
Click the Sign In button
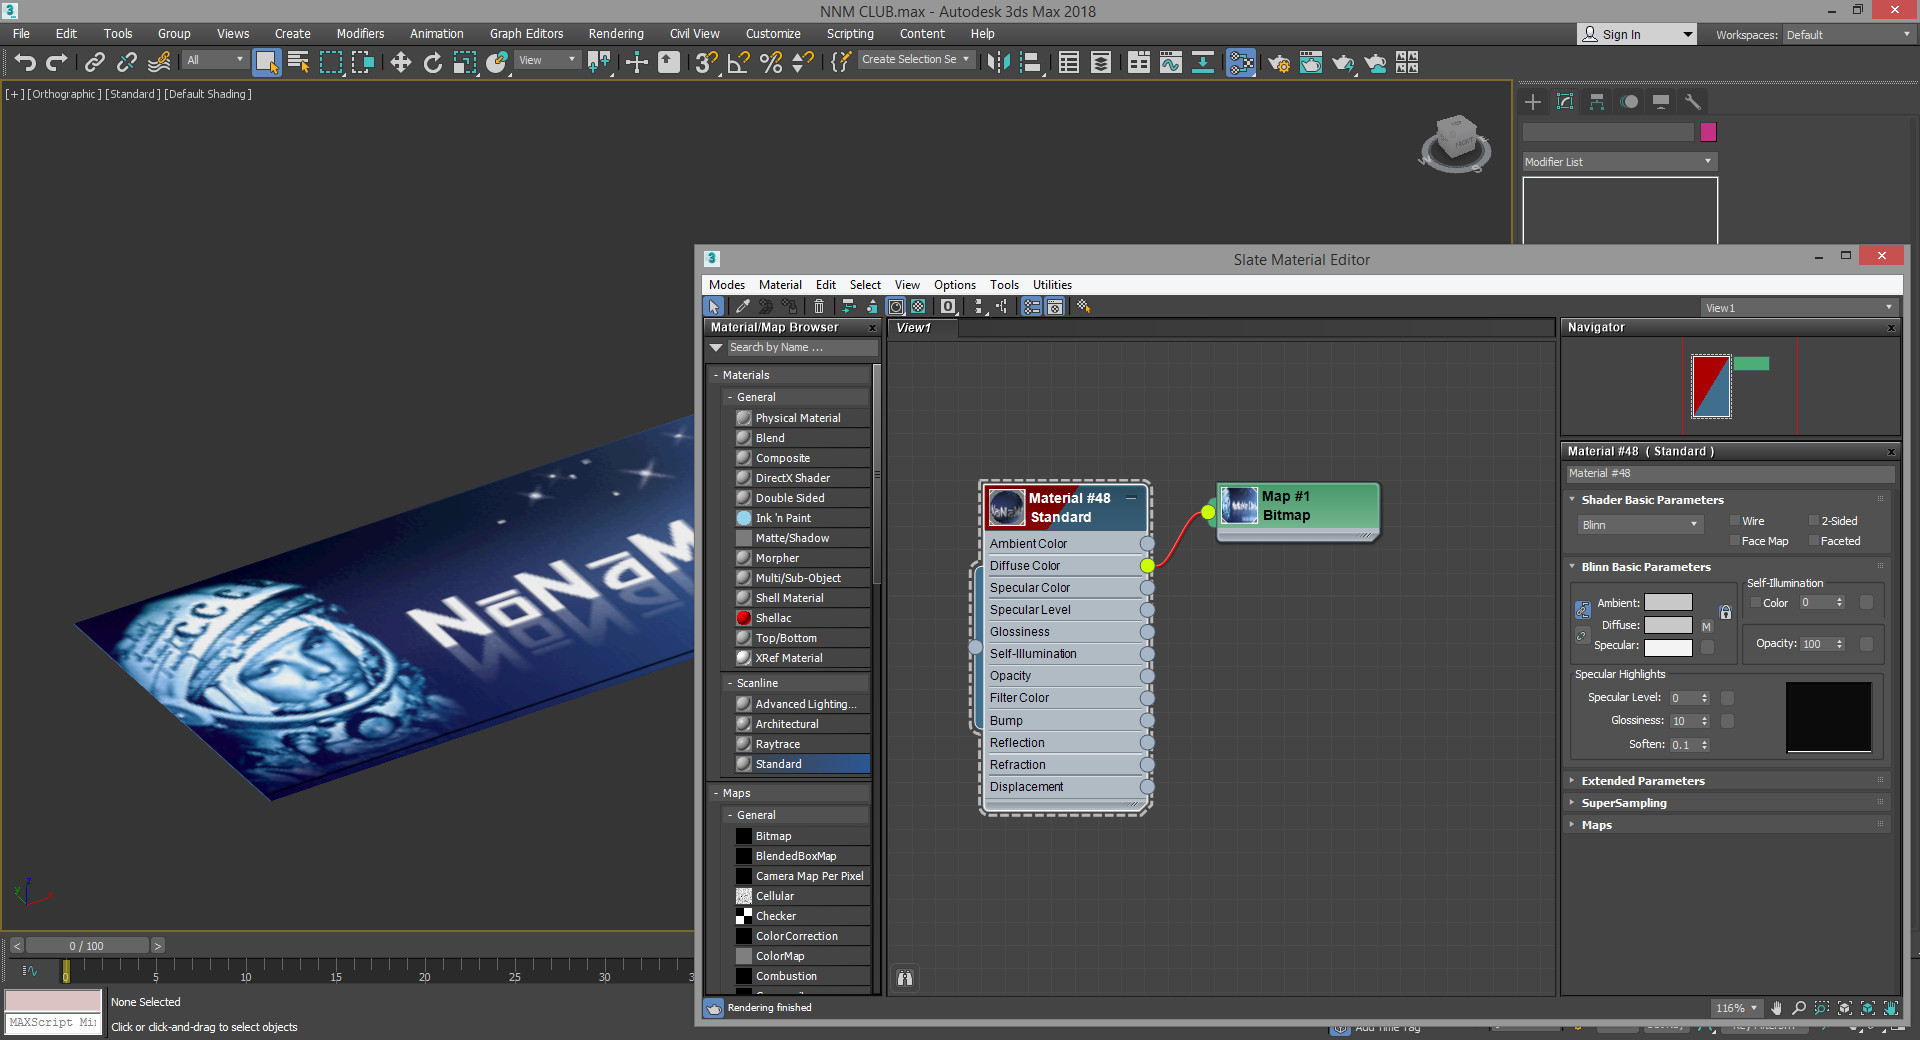pos(1636,35)
